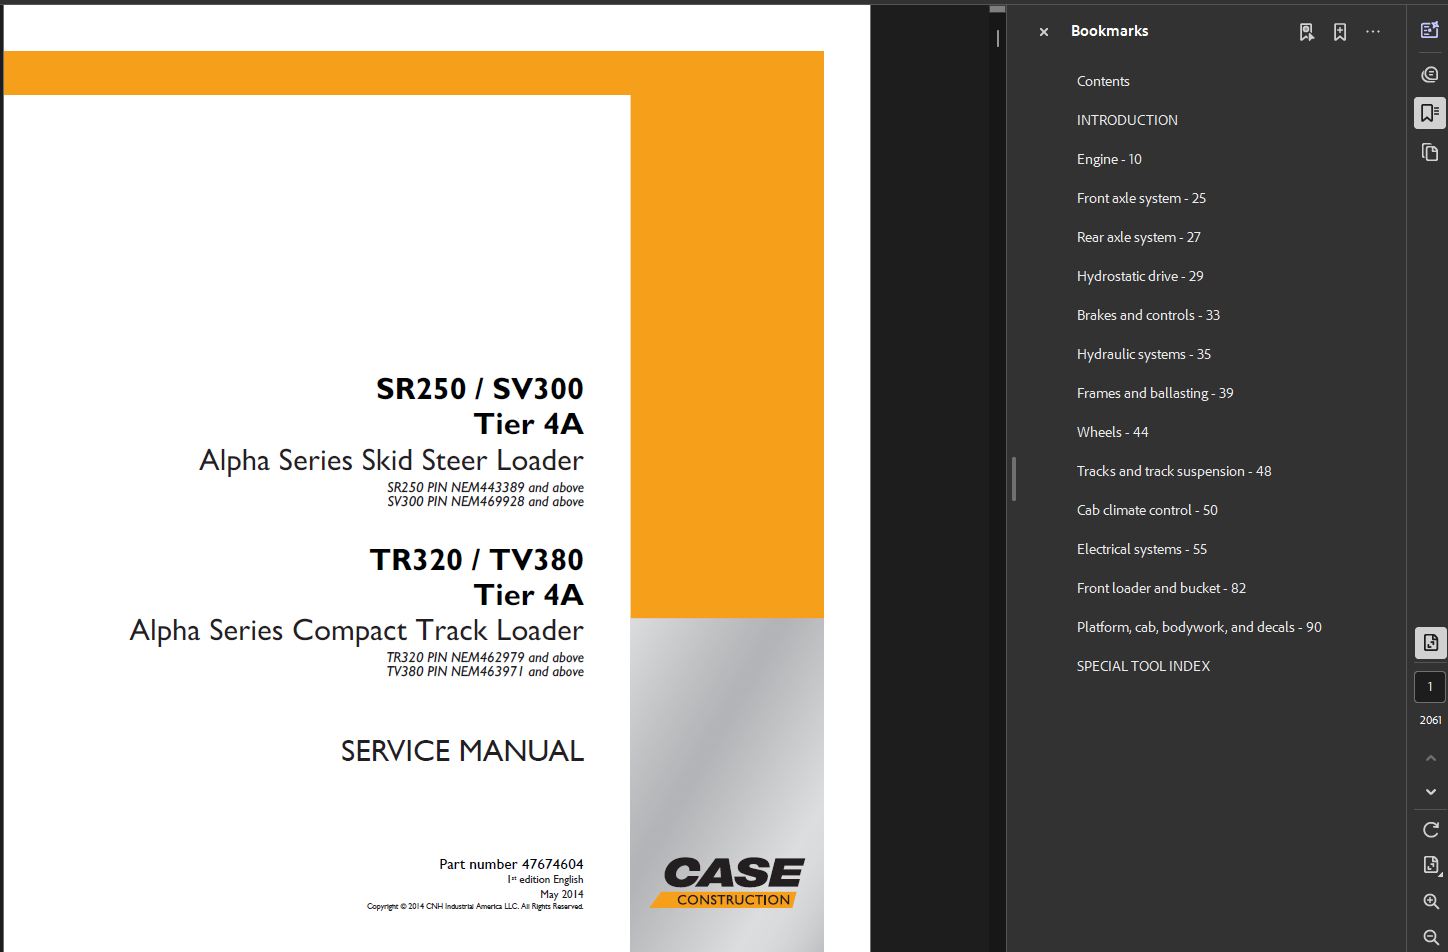1448x952 pixels.
Task: Jump to Front axle system - 25
Action: point(1141,199)
